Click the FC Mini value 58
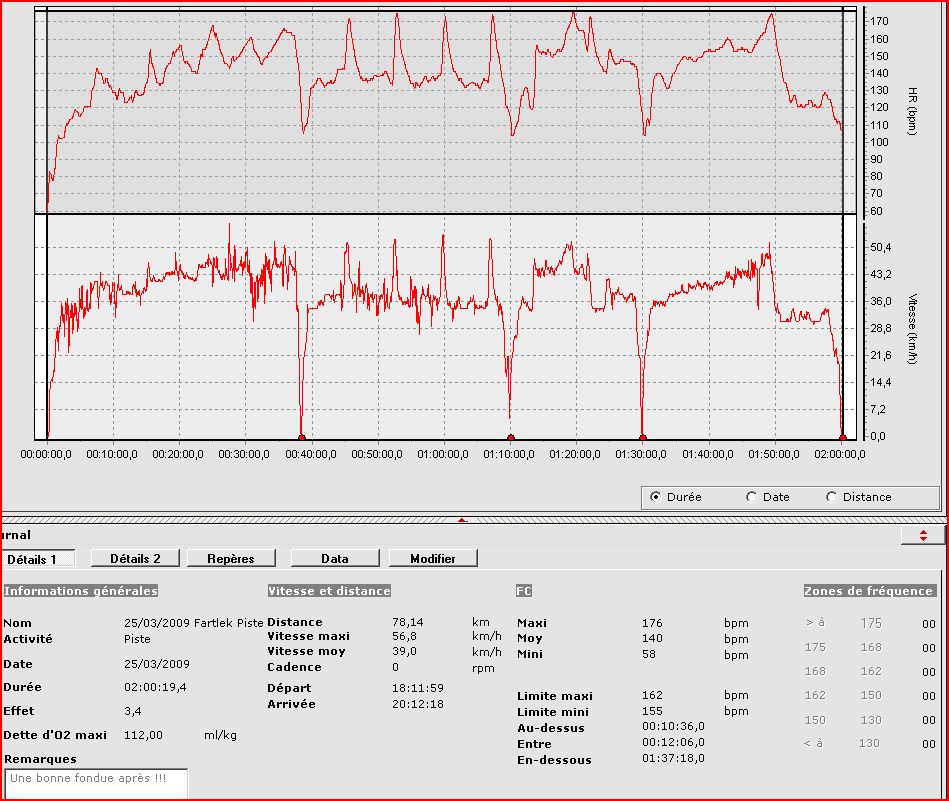 click(648, 654)
